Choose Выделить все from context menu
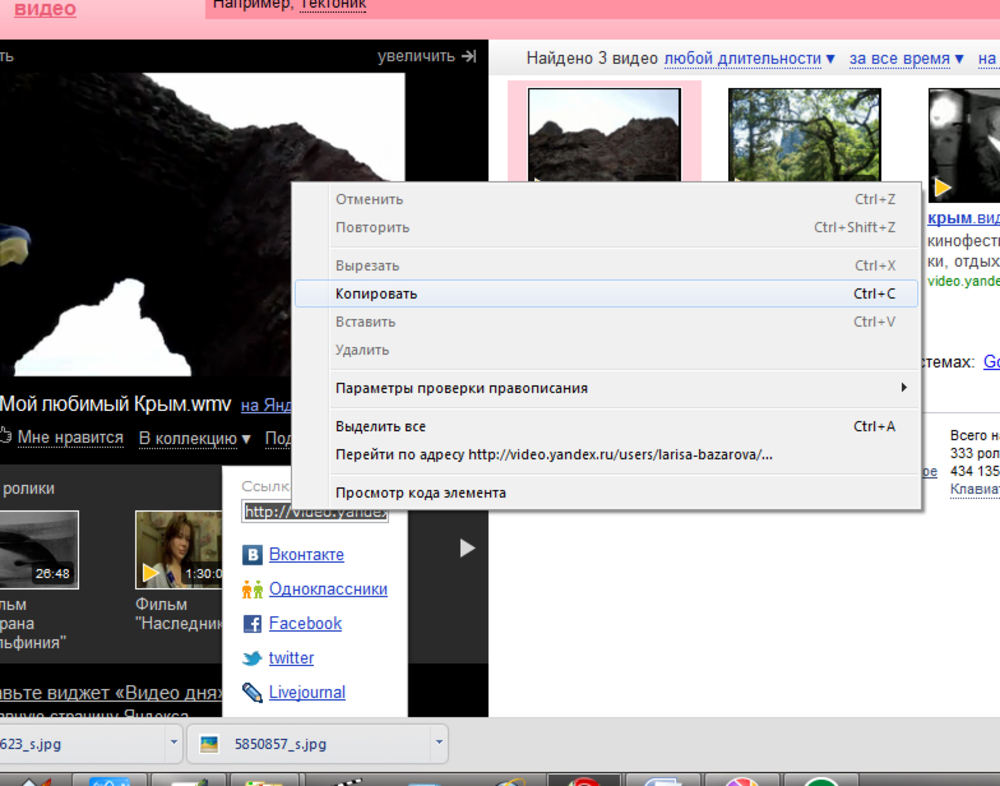The width and height of the screenshot is (1000, 786). (380, 426)
